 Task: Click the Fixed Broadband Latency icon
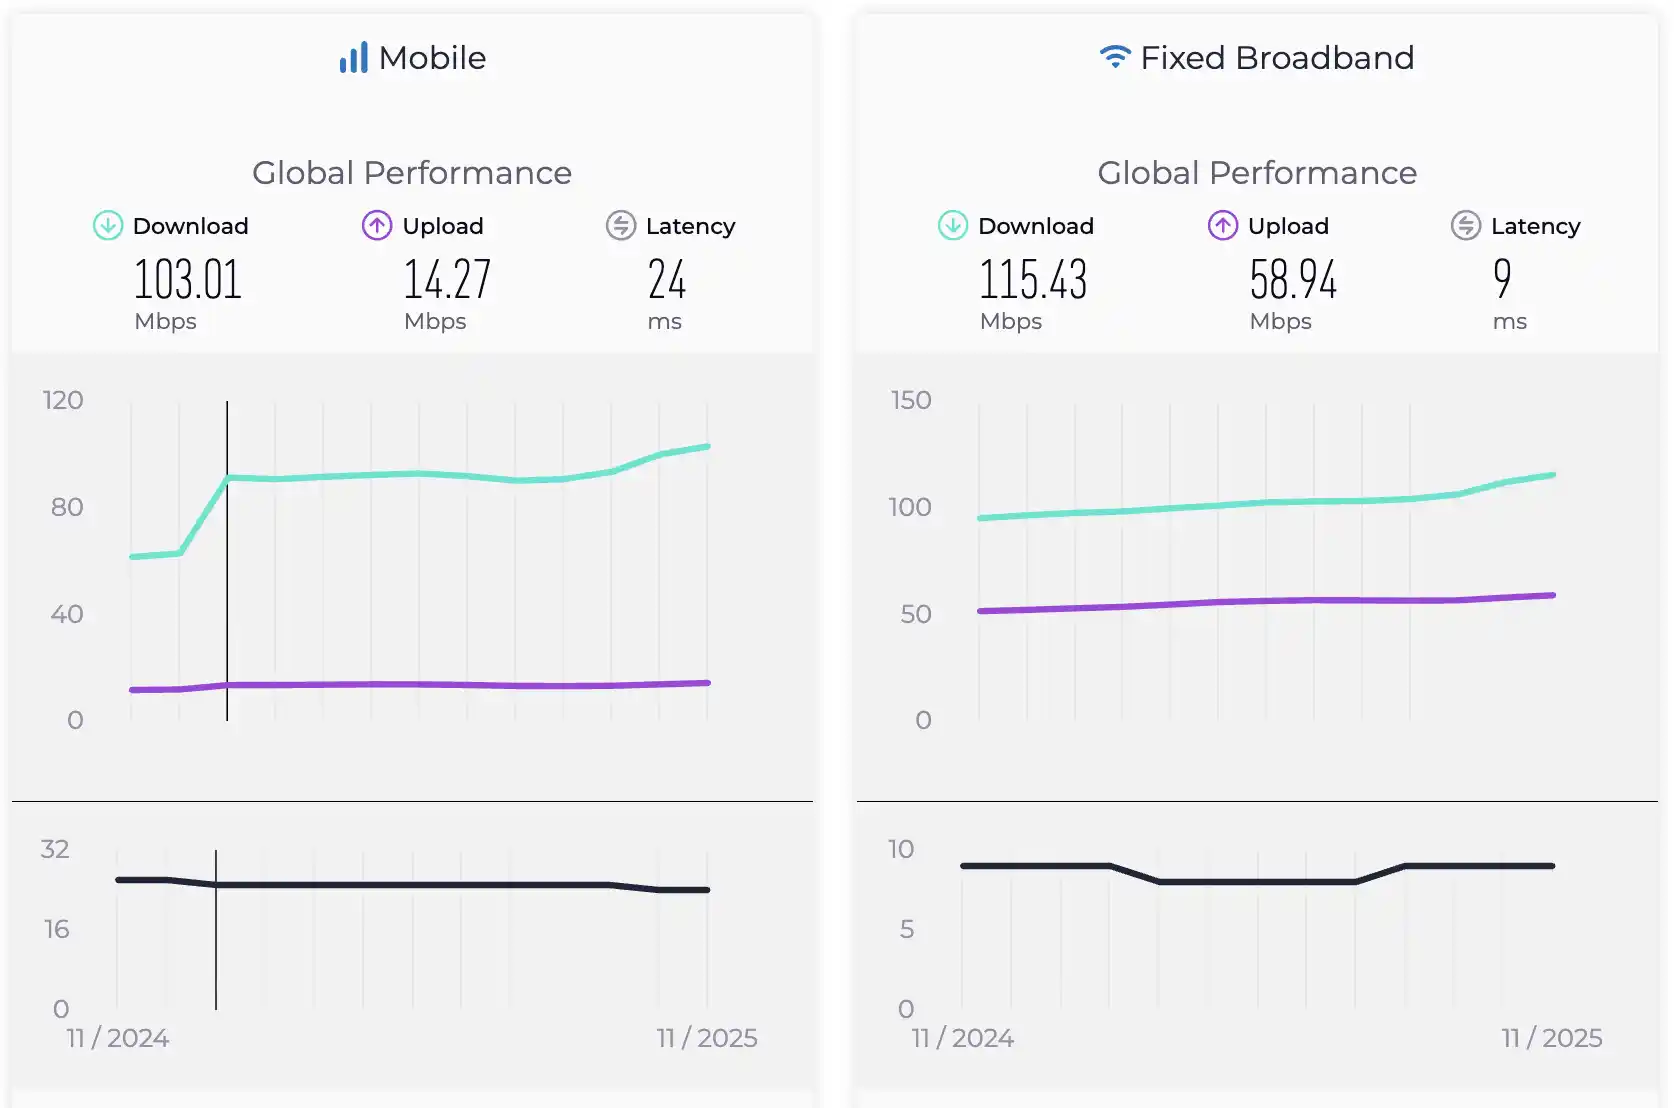[x=1466, y=226]
